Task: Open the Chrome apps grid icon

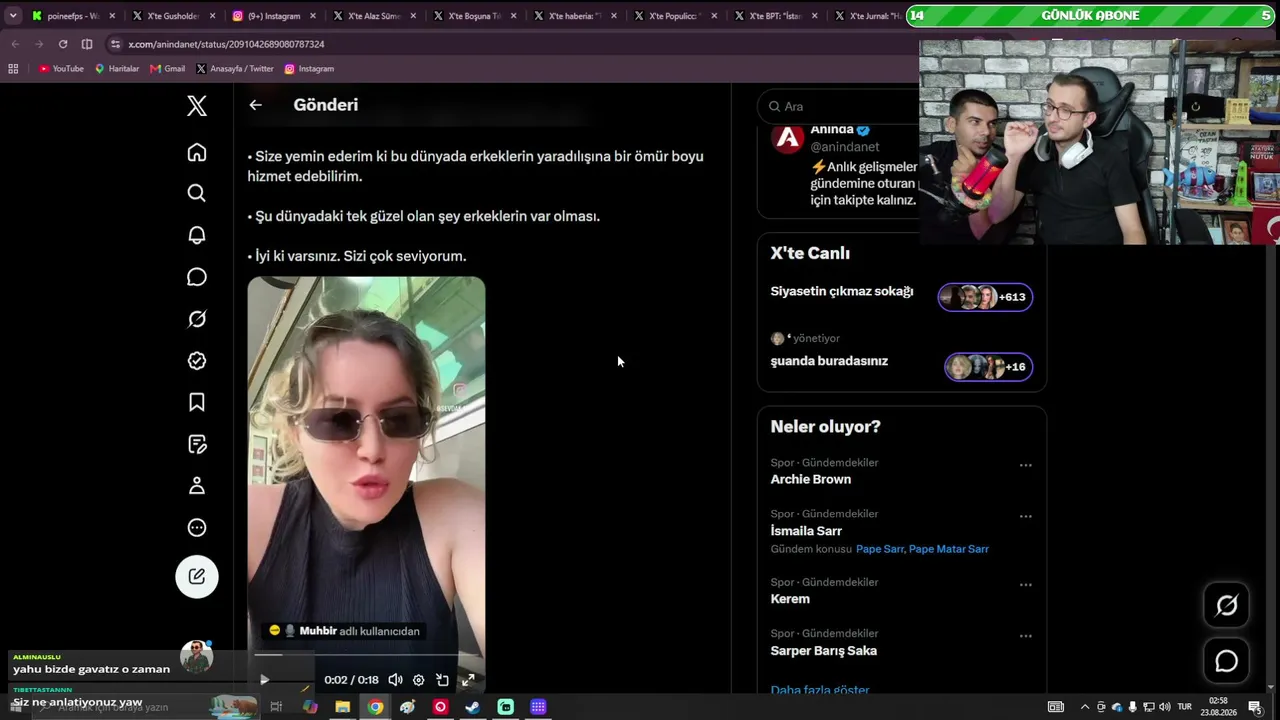Action: [13, 69]
